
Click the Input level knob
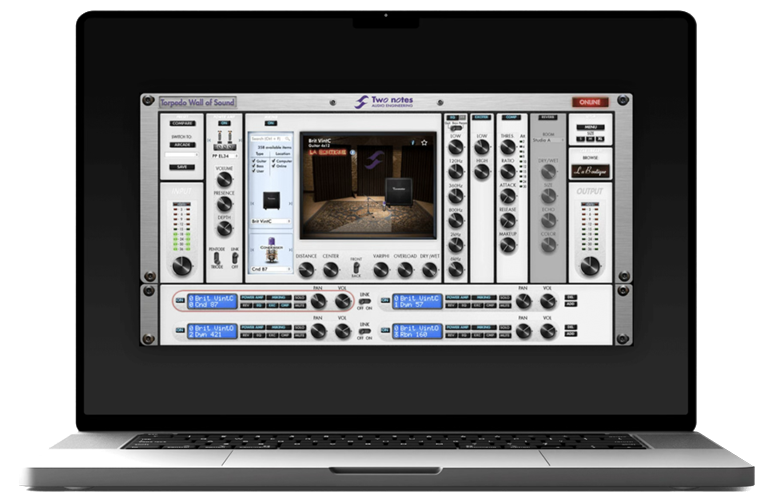tap(182, 266)
